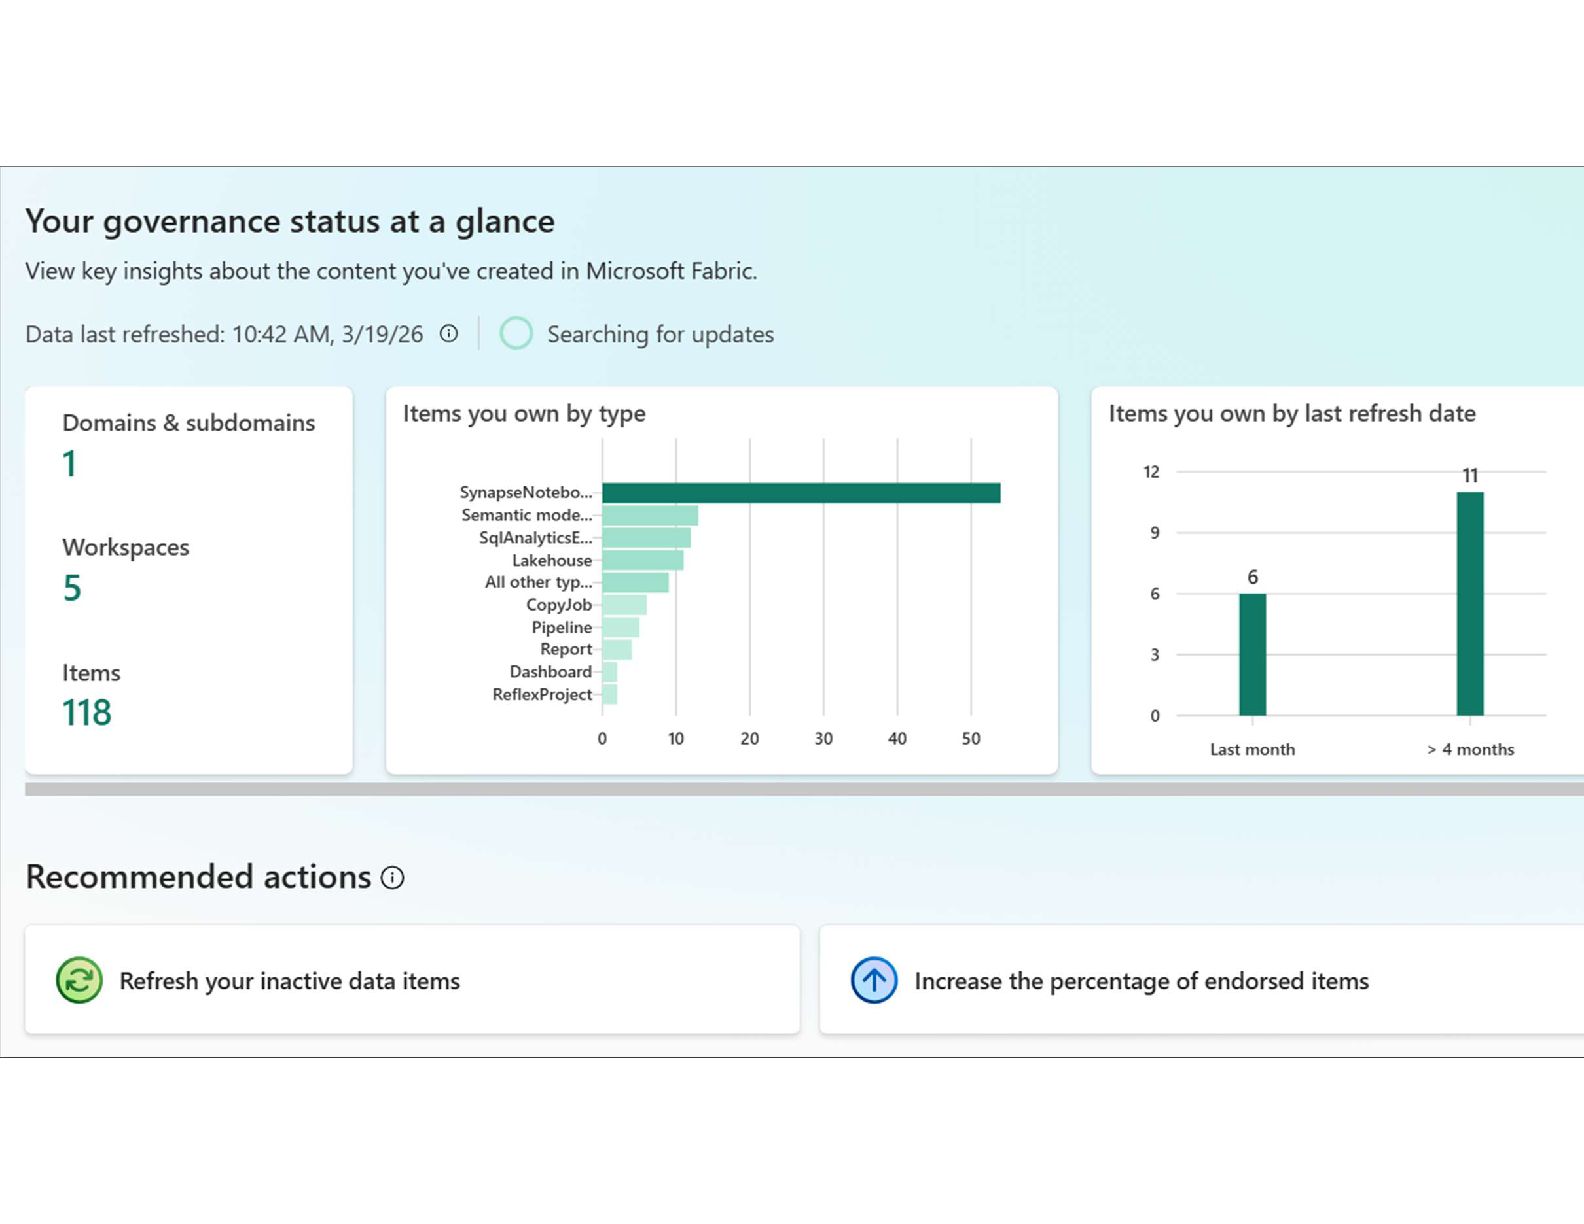Screen dimensions: 1584x1224
Task: Click 'Items you own by last refresh date' title
Action: point(1292,414)
